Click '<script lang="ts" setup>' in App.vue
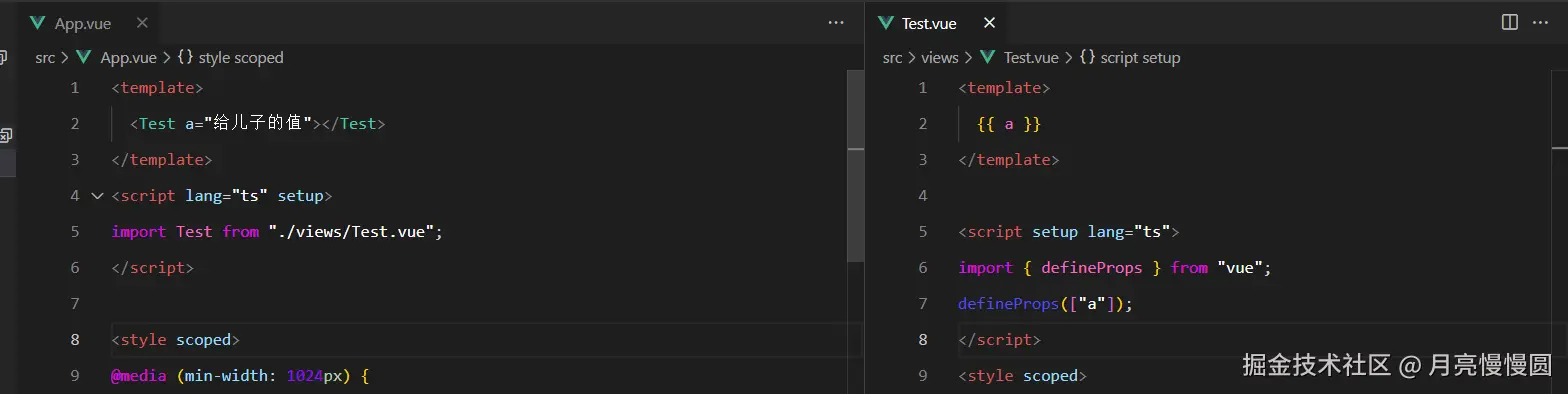This screenshot has height=394, width=1568. [222, 196]
